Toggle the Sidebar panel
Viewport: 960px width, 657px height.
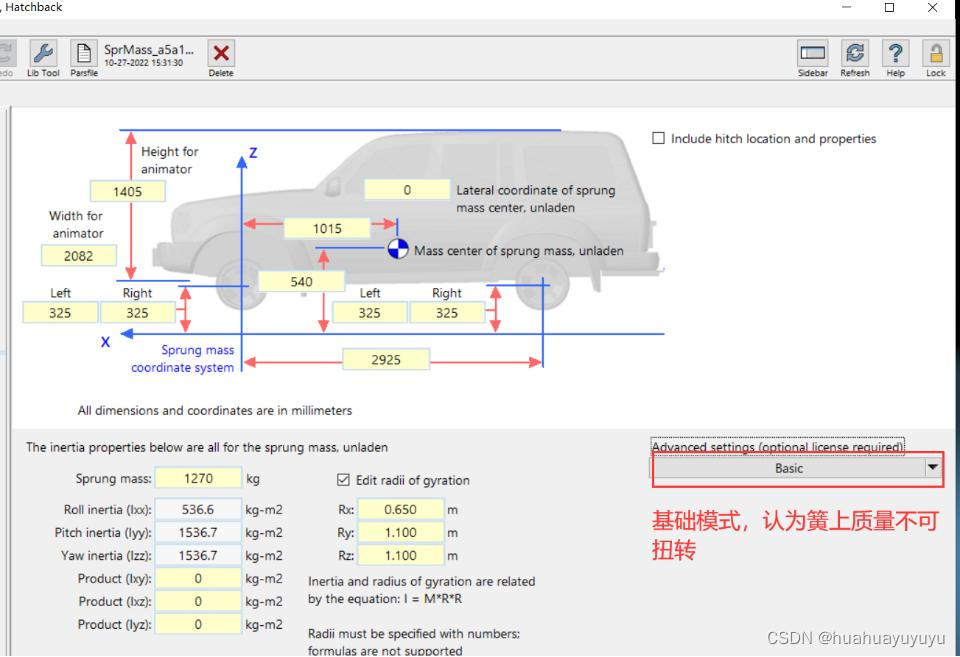(812, 55)
